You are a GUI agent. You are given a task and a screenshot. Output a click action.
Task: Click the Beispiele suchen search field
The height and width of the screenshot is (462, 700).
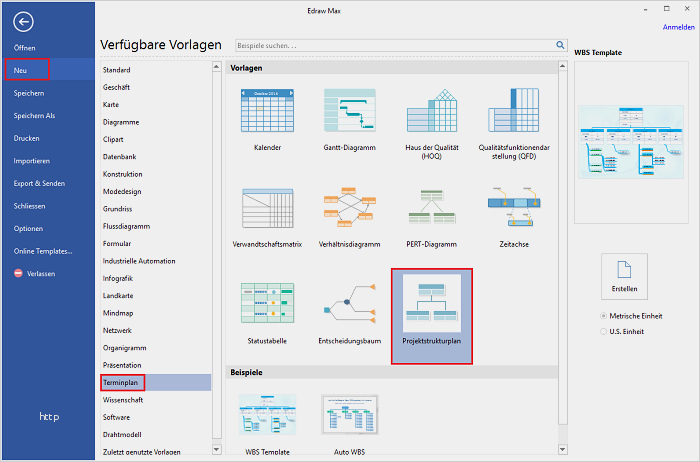pyautogui.click(x=393, y=45)
